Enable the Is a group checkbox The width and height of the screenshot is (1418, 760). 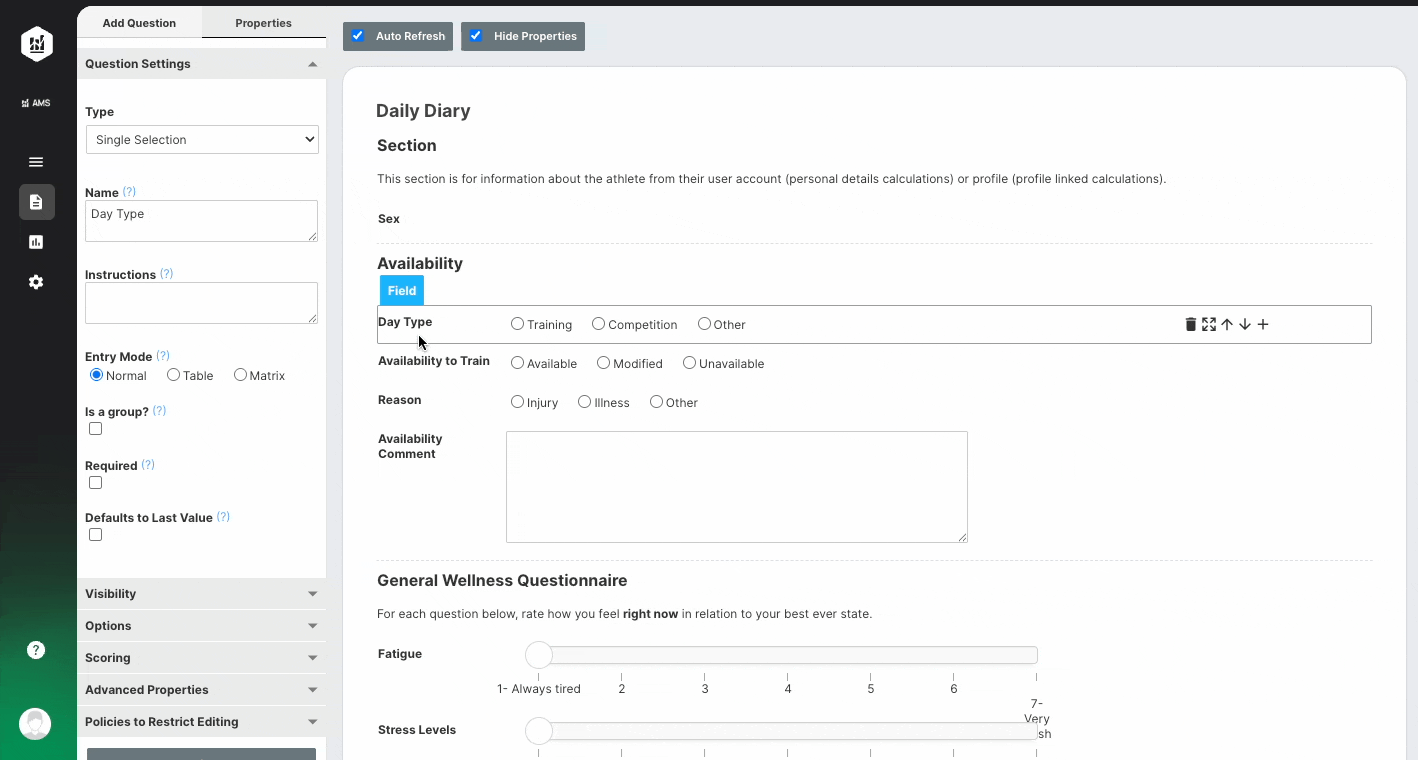96,429
